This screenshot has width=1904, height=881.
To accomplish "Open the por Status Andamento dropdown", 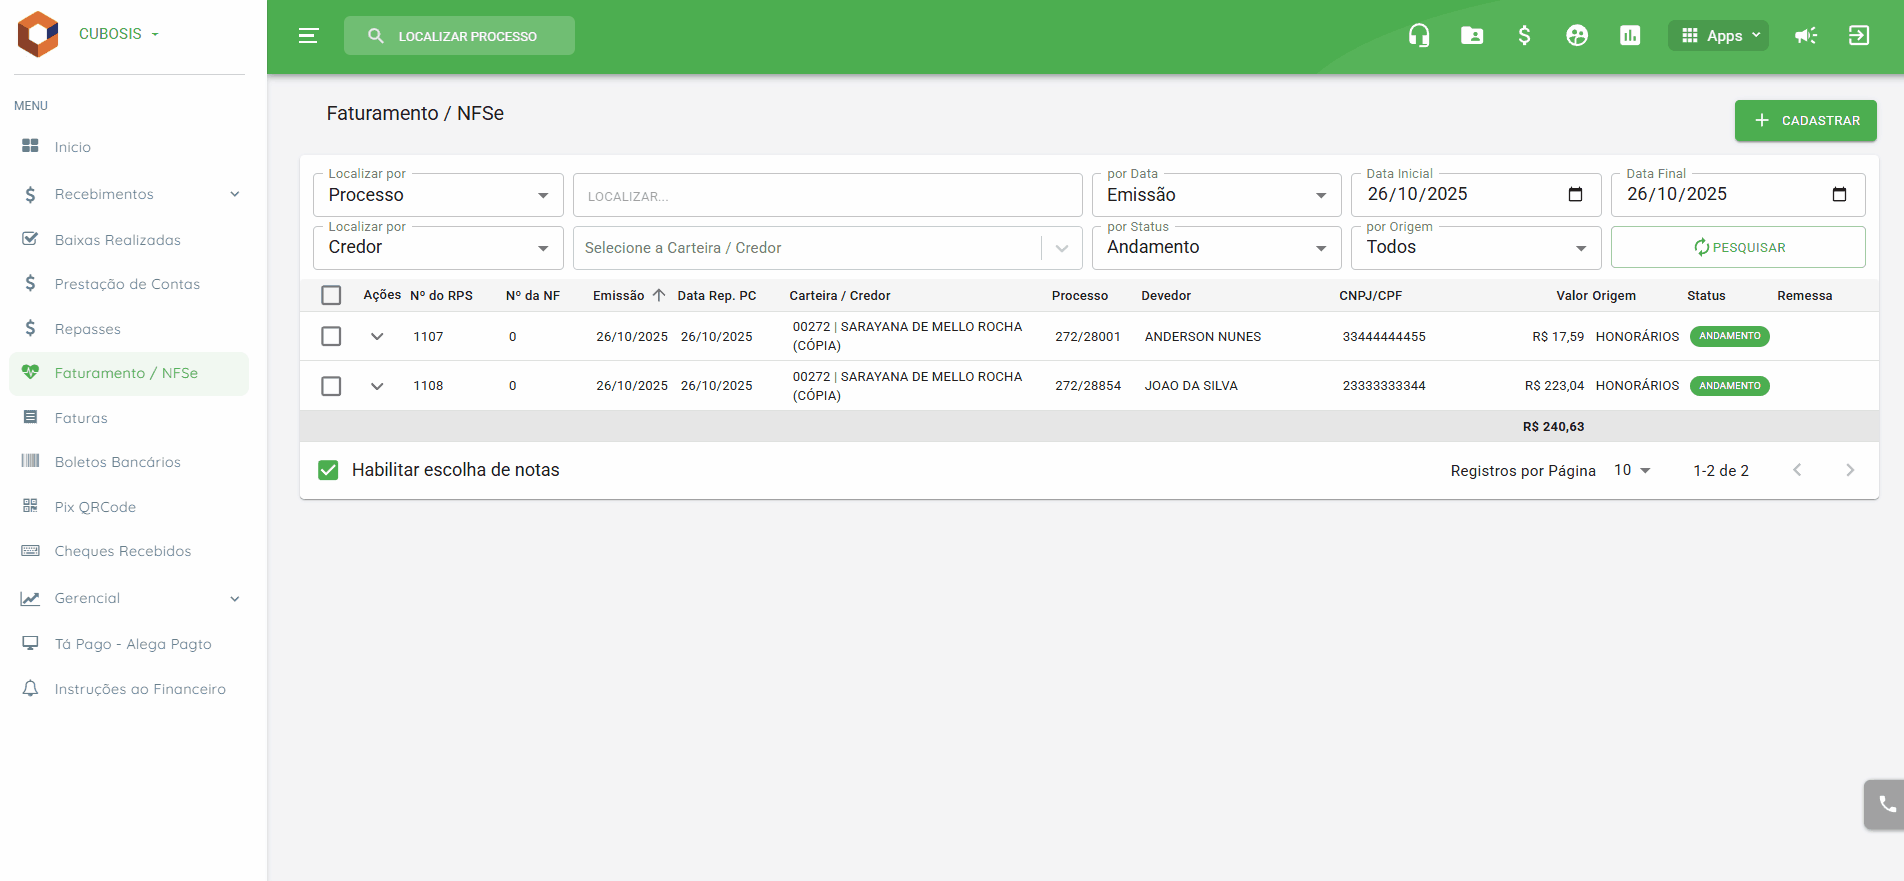I will [x=1216, y=248].
